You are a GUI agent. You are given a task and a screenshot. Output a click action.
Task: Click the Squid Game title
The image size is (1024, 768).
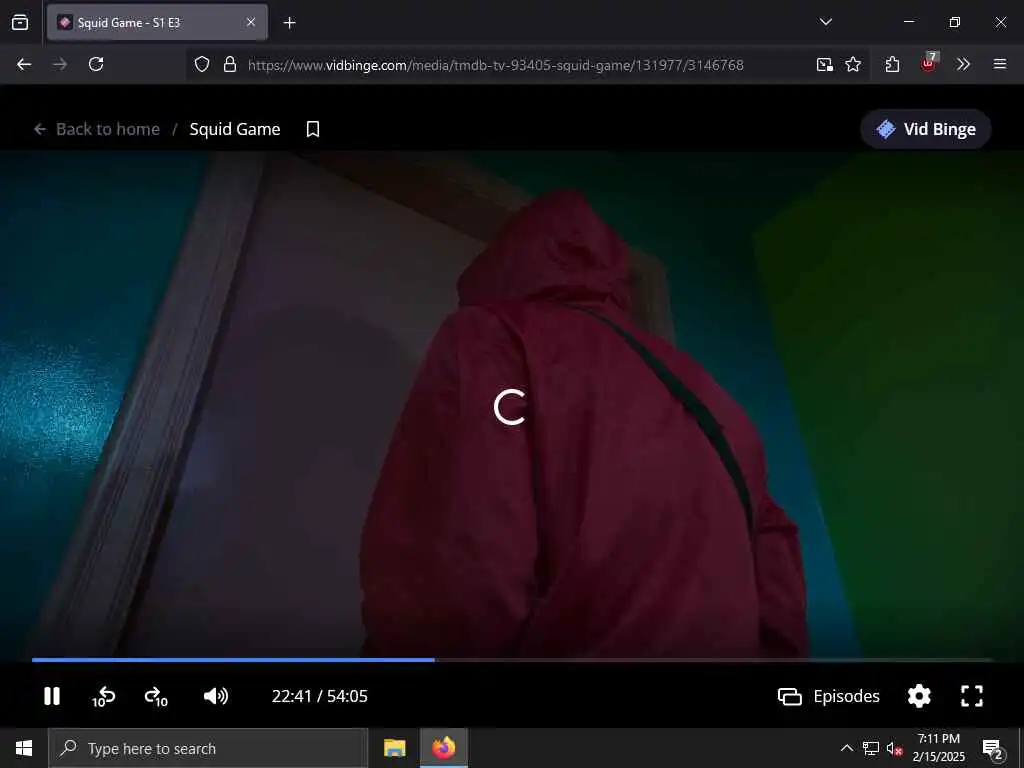pyautogui.click(x=235, y=129)
